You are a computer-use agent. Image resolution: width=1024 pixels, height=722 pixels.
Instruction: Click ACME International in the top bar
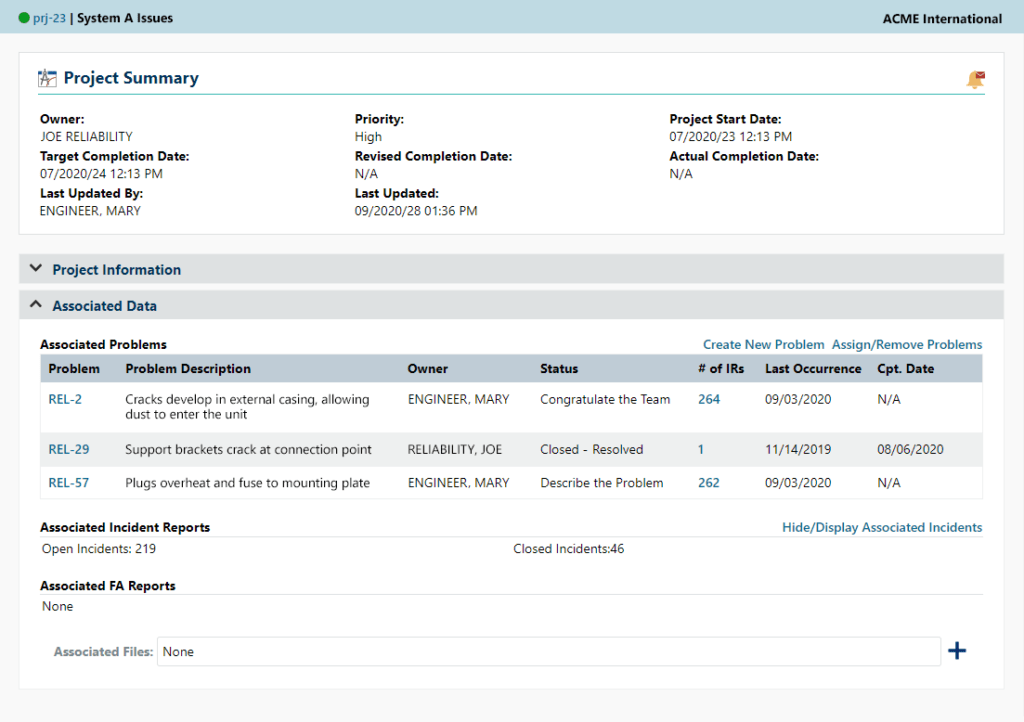[941, 18]
